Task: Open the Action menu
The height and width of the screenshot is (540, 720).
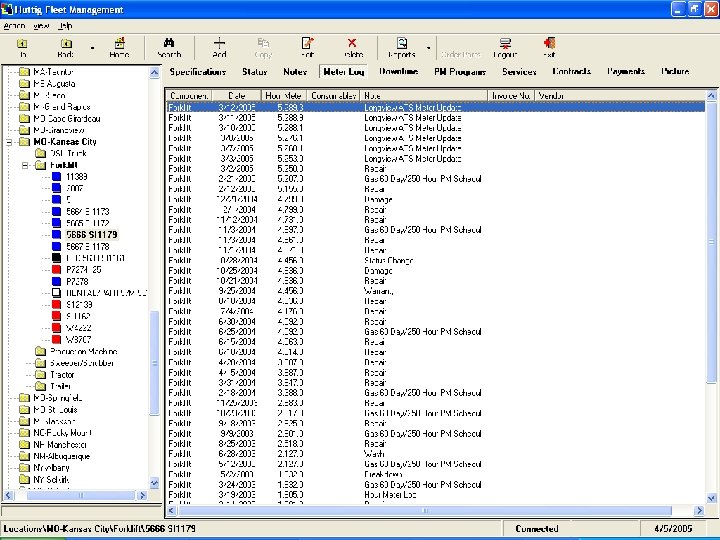Action: click(x=14, y=24)
